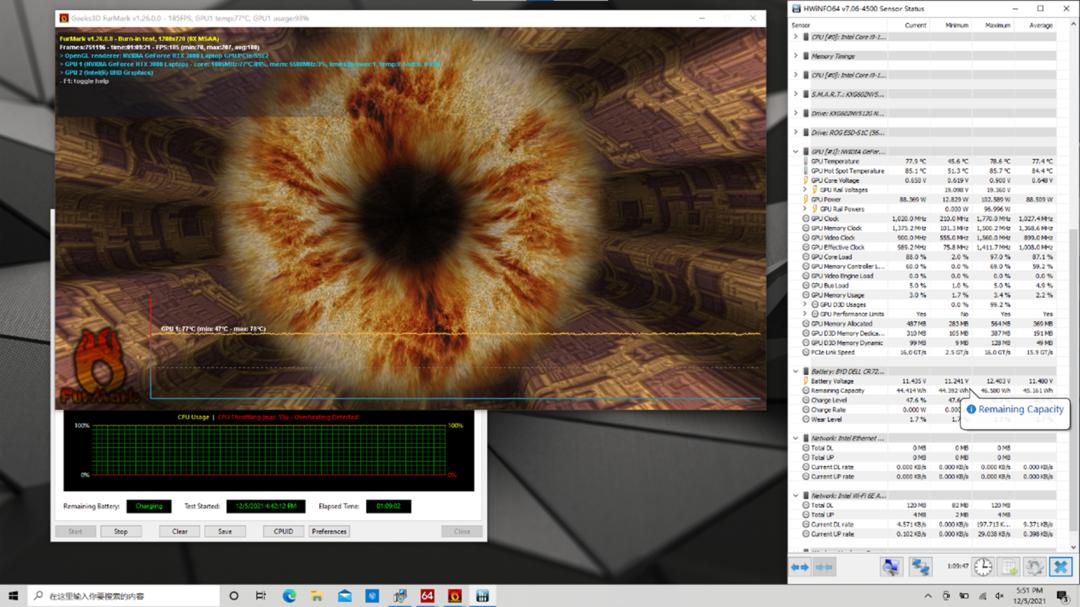The width and height of the screenshot is (1080, 607).
Task: Click the HWiNFO remote monitoring network icon
Action: [919, 567]
